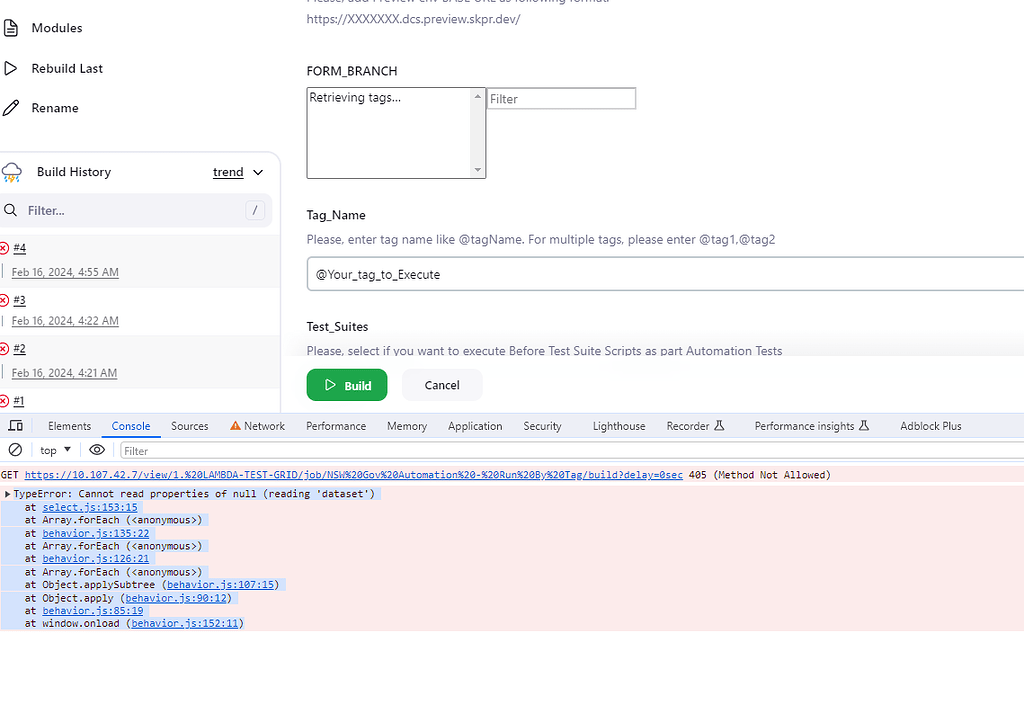Open build #3 from Build History

pos(19,299)
